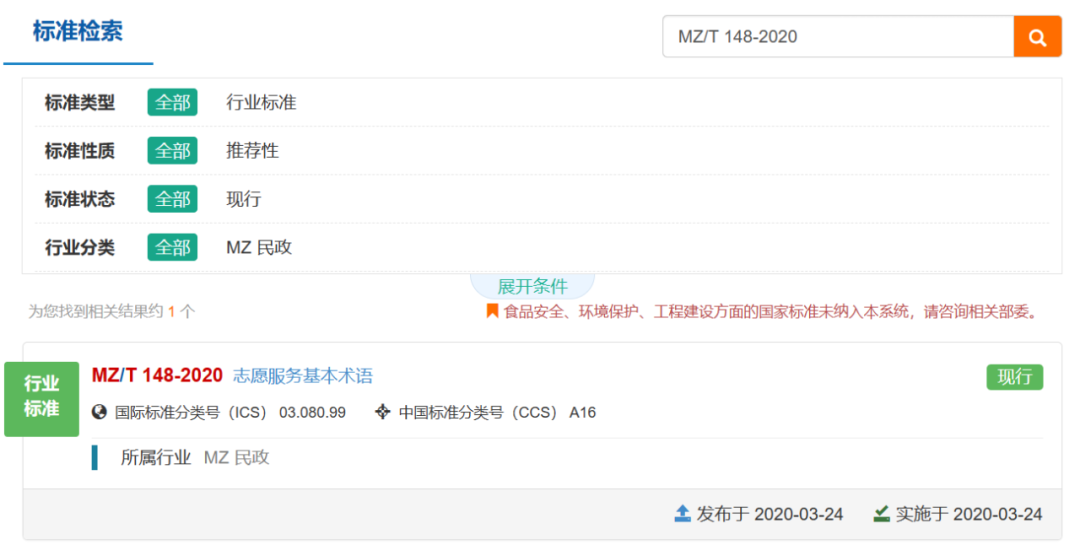Choose 推荐性 standard nature option
The image size is (1080, 556).
[252, 151]
